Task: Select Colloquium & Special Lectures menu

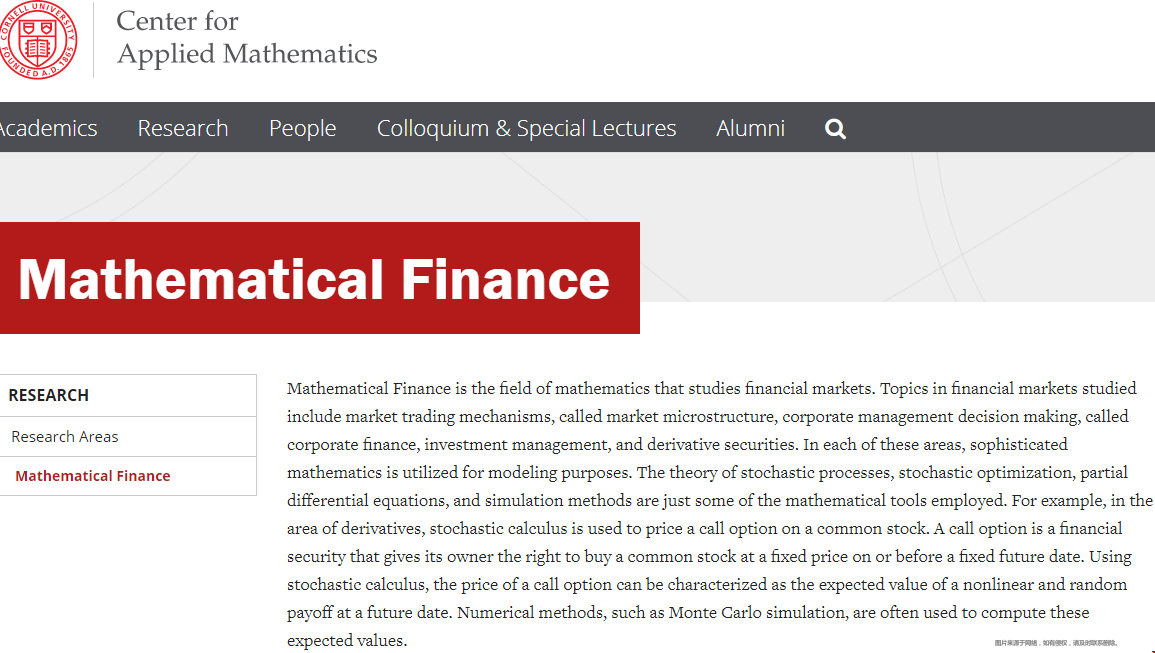Action: coord(526,128)
